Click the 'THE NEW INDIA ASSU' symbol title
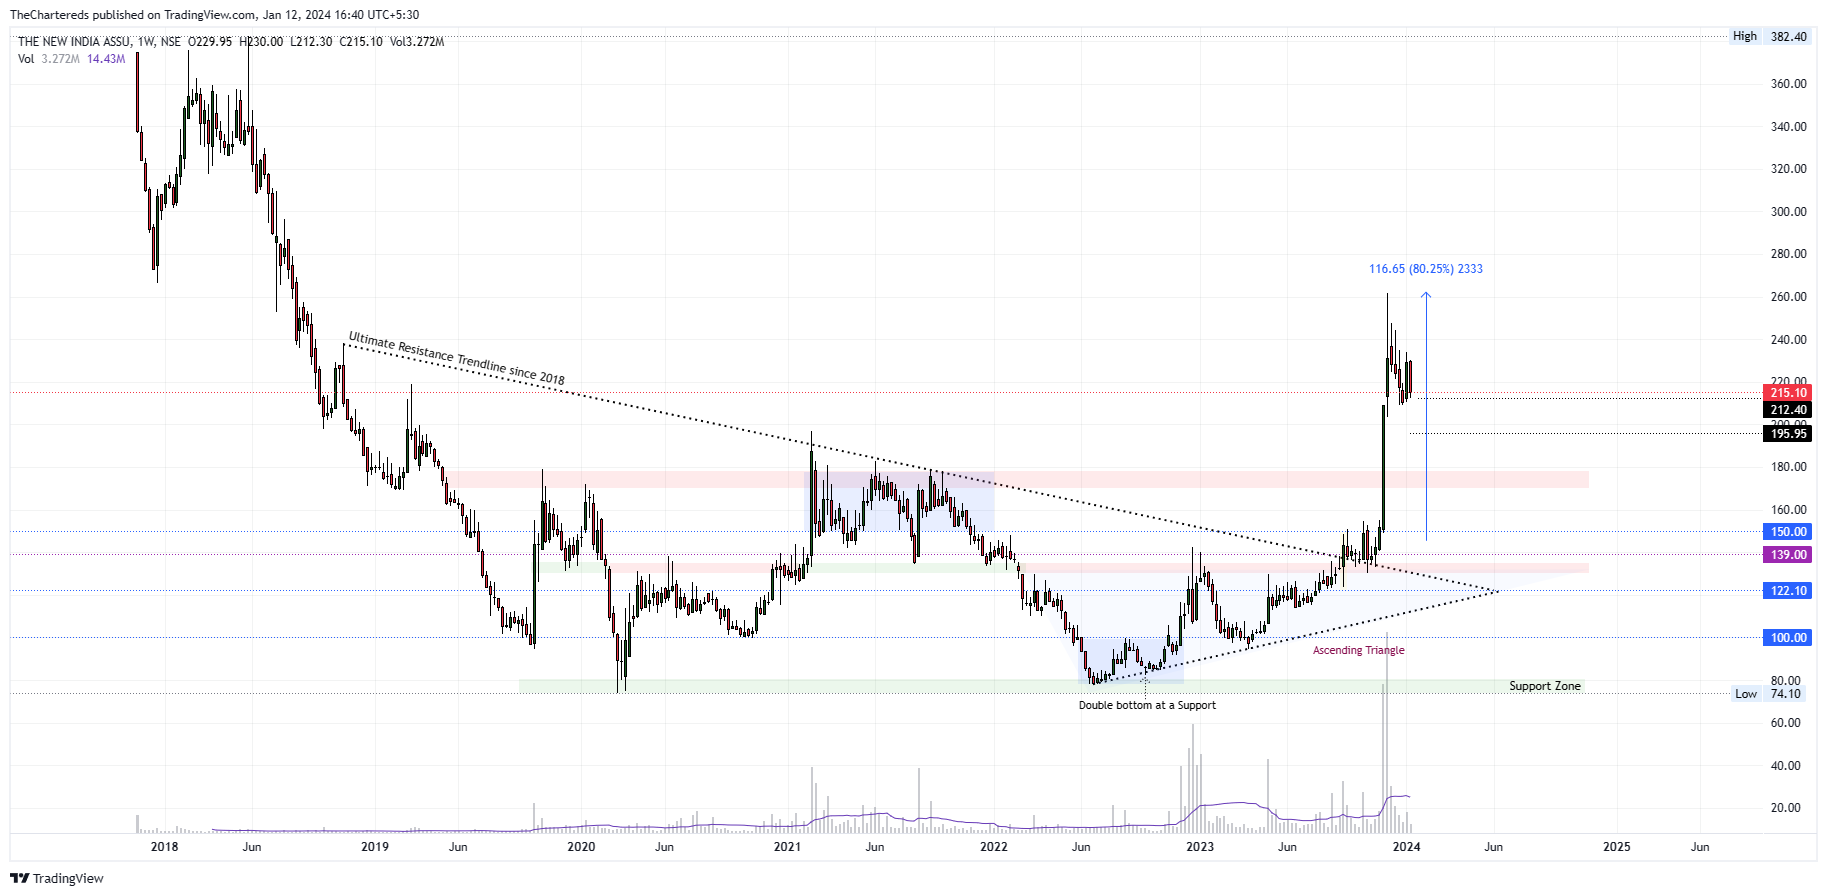The image size is (1827, 896). pos(74,42)
